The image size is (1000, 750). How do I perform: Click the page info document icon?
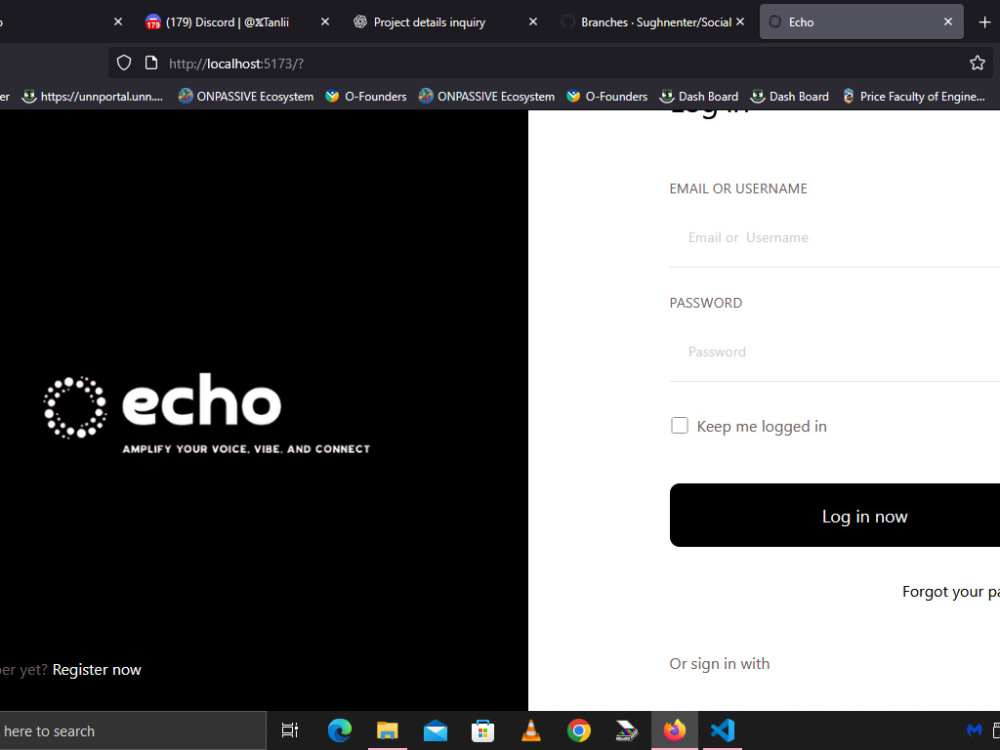click(151, 63)
